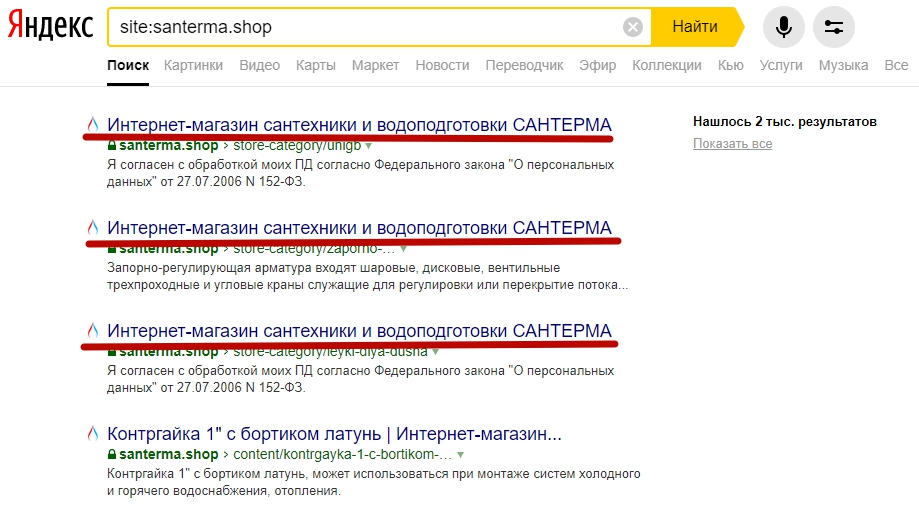Click the Запорно-регулирующая арматура snippet text
Viewport: 919px width, 513px height.
367,276
